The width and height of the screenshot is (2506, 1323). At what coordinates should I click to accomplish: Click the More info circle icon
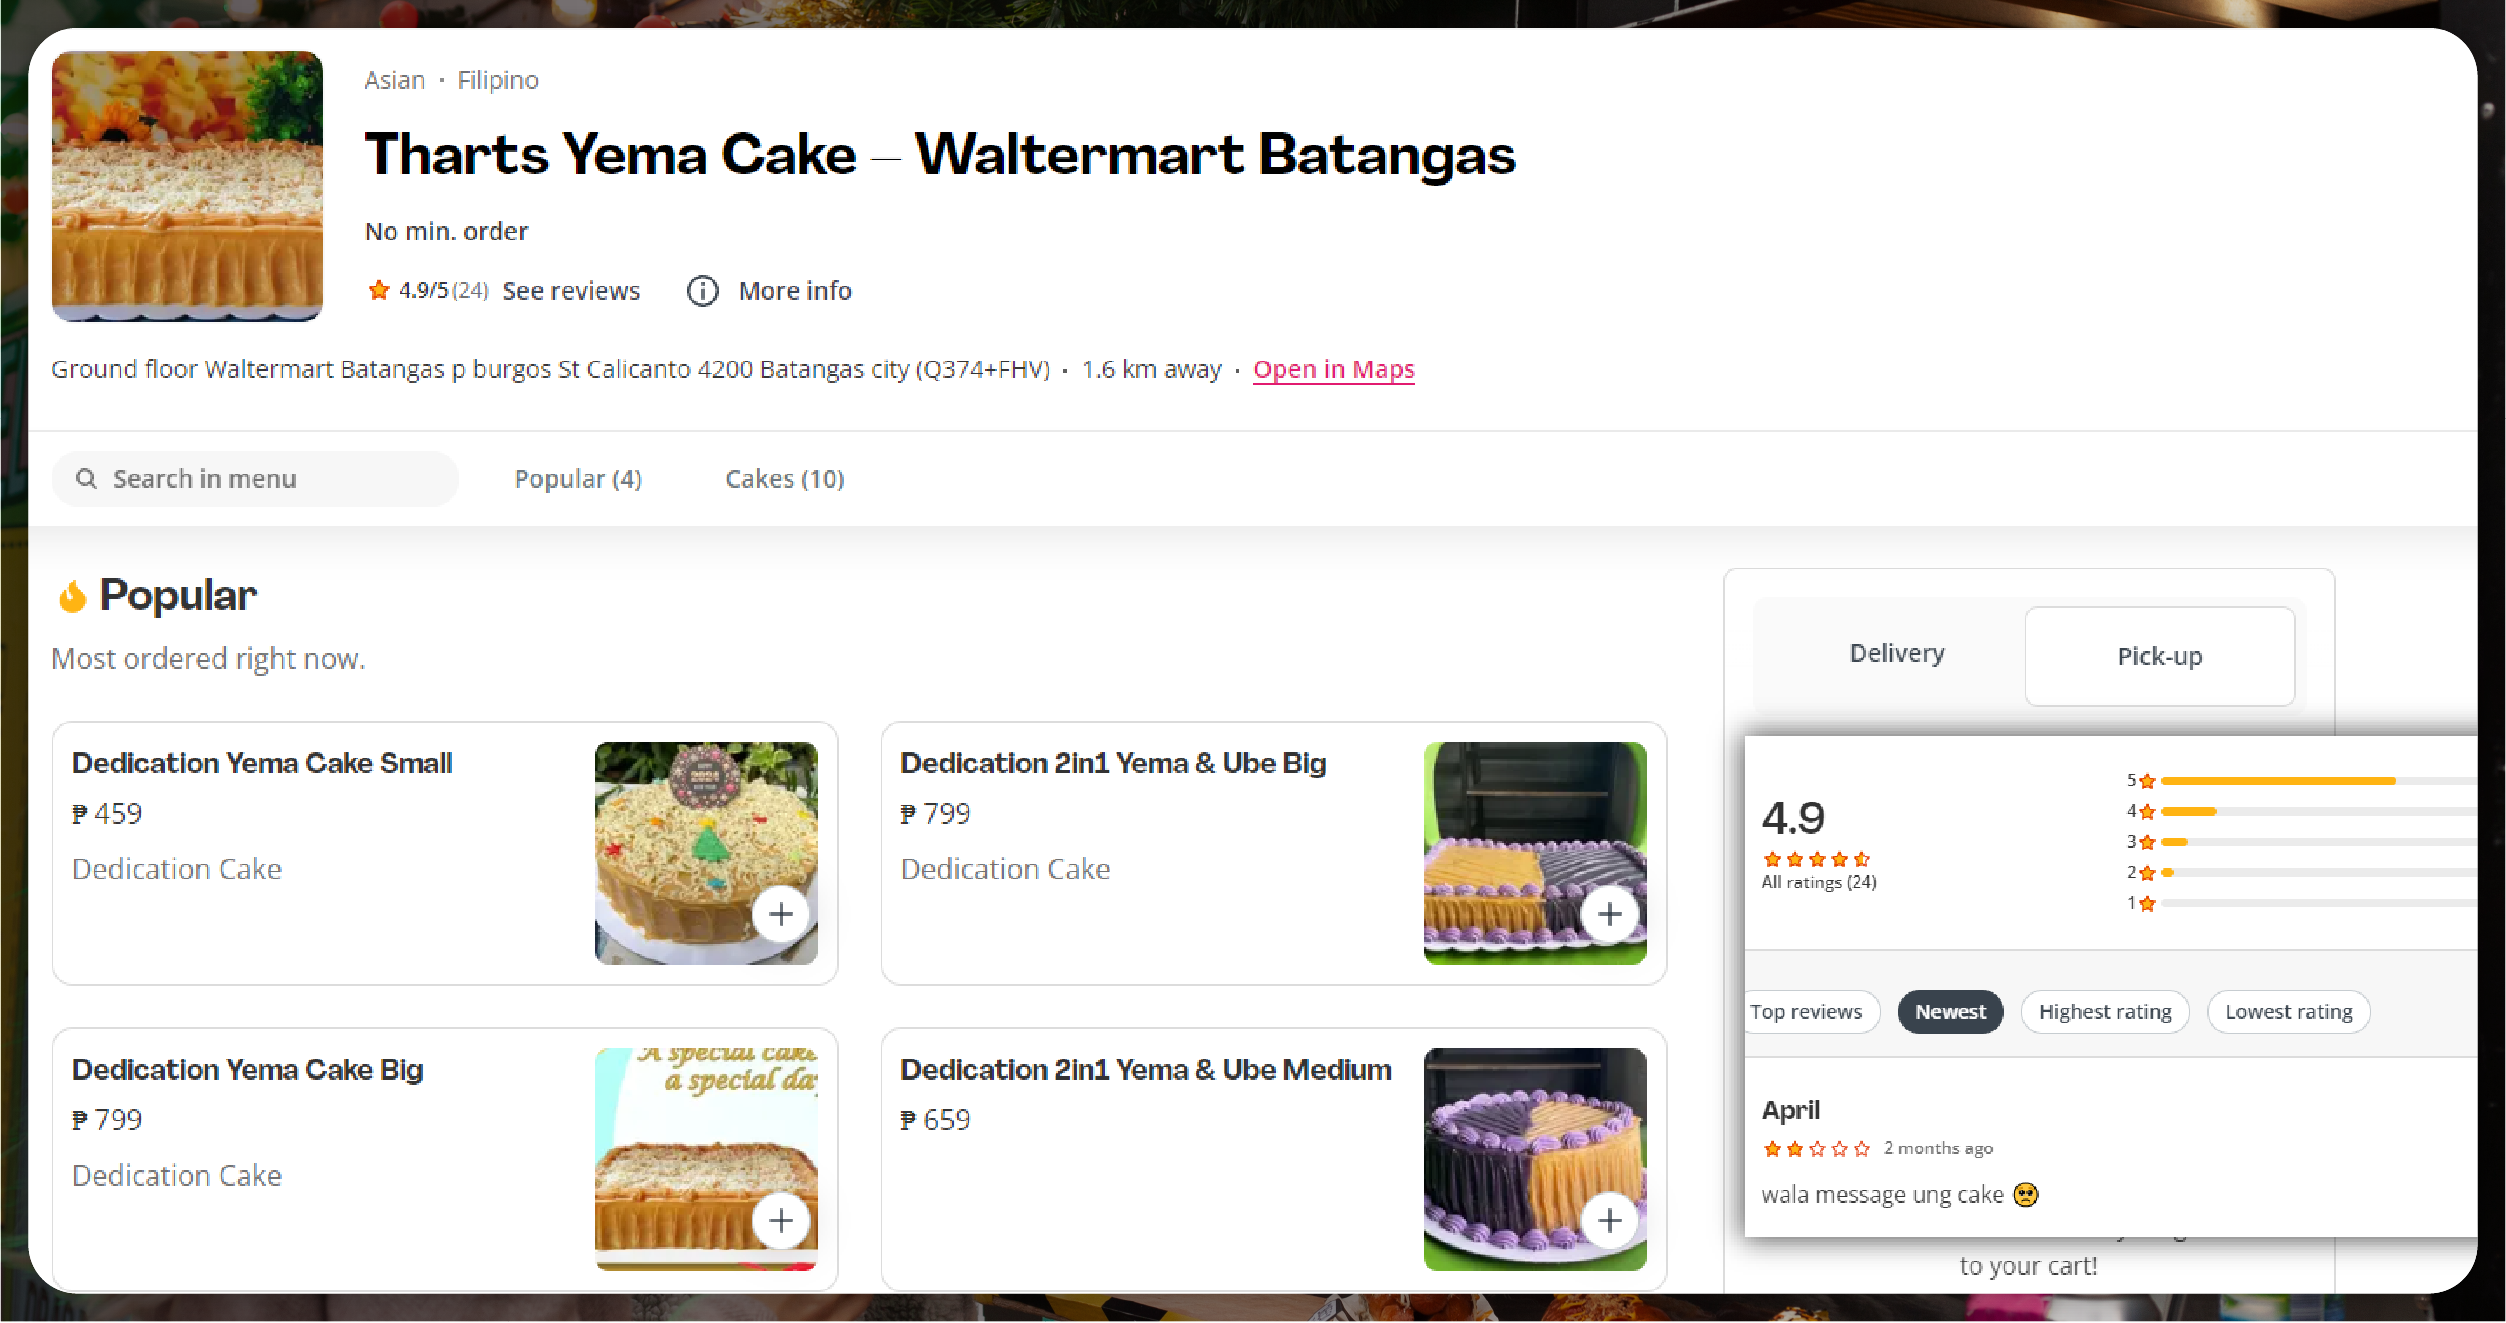pyautogui.click(x=703, y=291)
